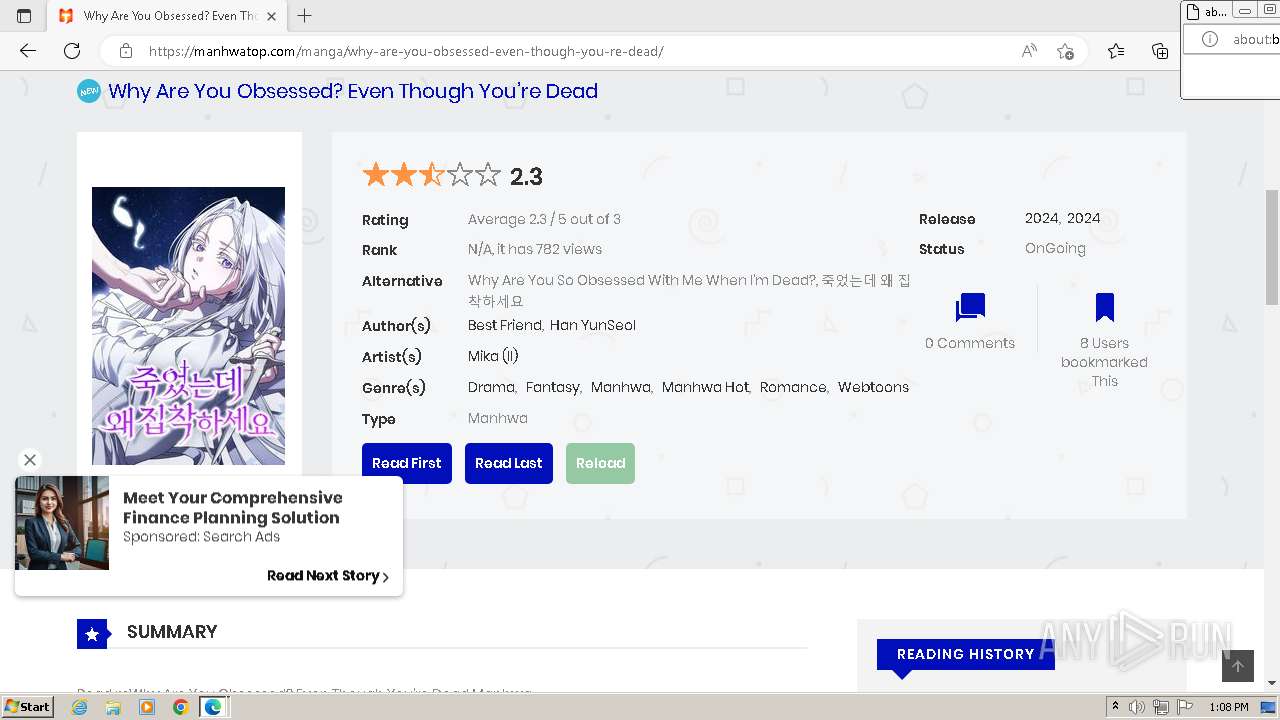This screenshot has height=720, width=1280.
Task: Click the second rating star
Action: tap(404, 176)
